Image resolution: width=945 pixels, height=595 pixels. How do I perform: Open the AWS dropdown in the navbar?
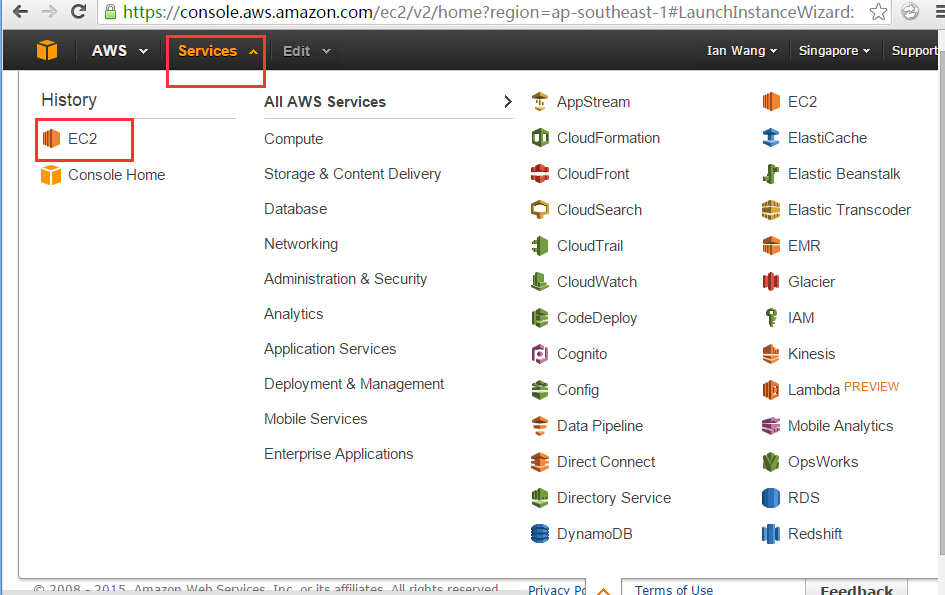click(x=119, y=51)
